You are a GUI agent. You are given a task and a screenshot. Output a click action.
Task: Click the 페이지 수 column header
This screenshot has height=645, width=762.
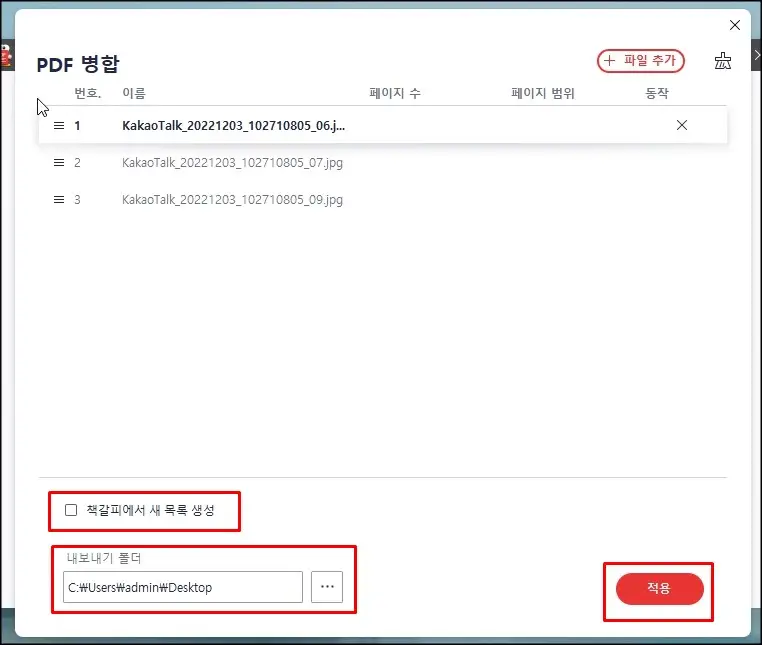(x=395, y=93)
